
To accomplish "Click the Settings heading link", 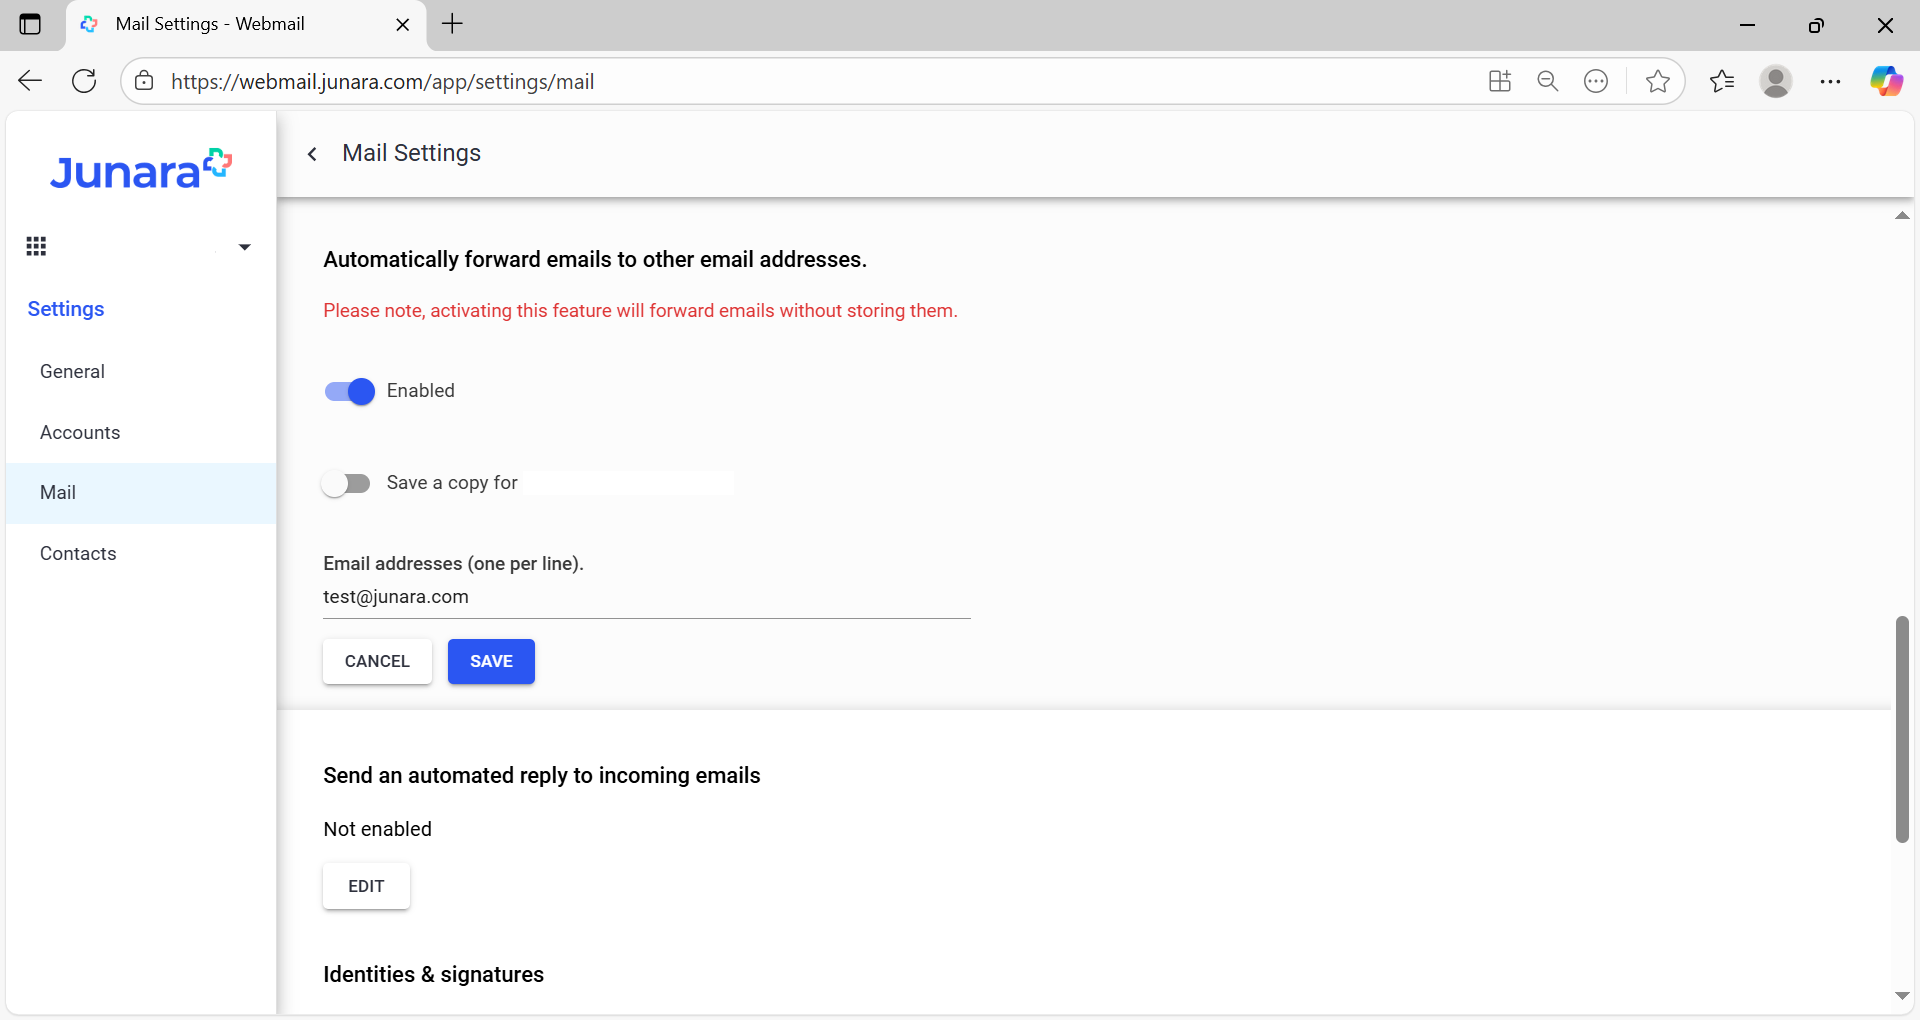I will point(66,309).
